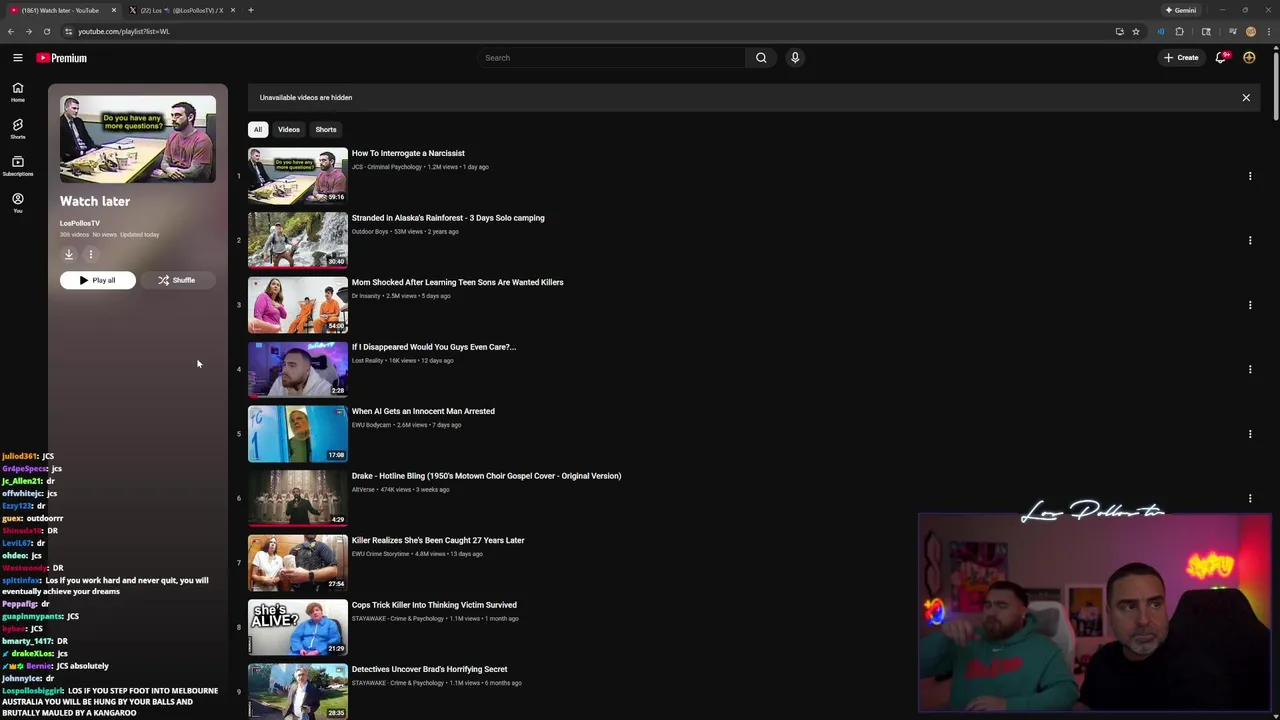Screen dimensions: 1280x720
Task: Start voice search with the microphone
Action: coord(795,58)
